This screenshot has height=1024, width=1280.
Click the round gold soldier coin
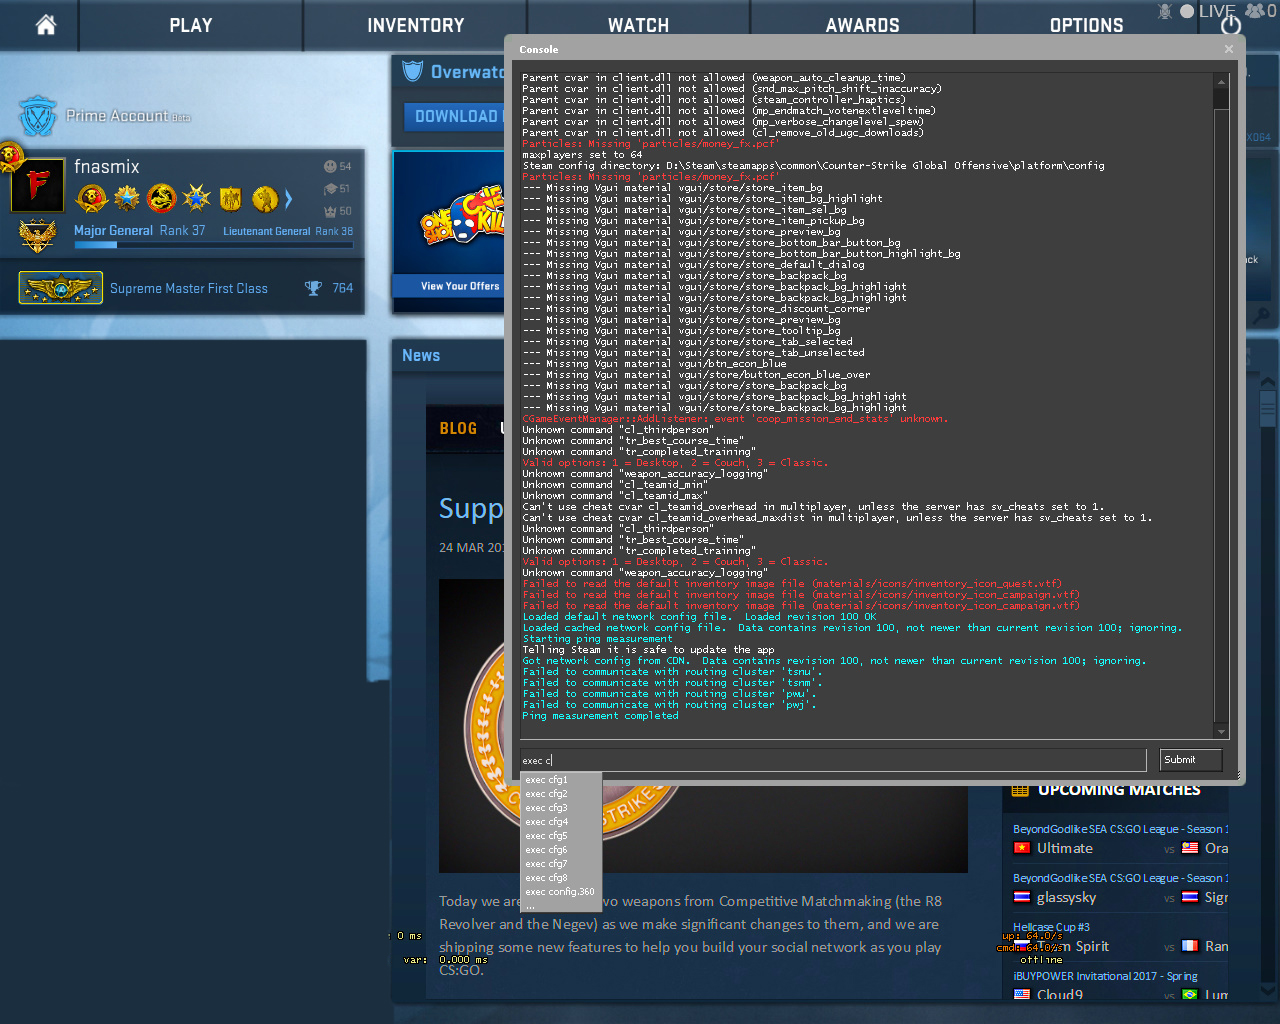pyautogui.click(x=265, y=199)
